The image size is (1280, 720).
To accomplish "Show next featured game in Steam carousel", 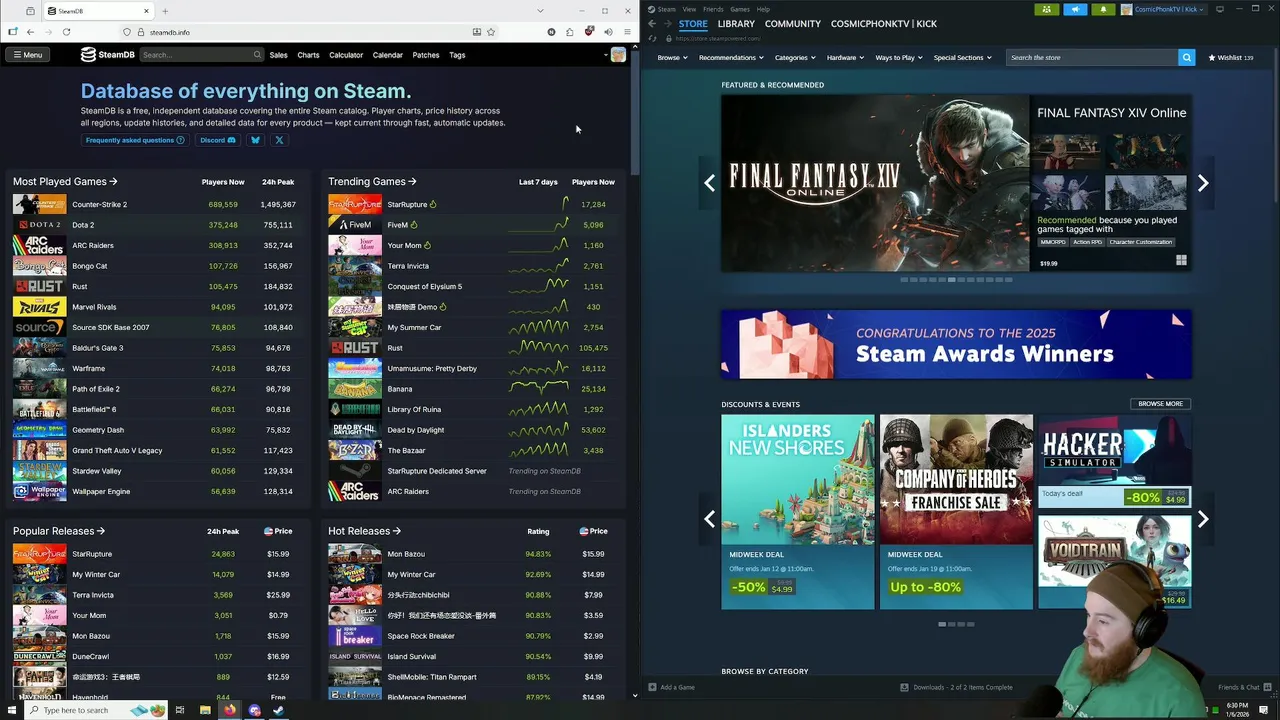I will coord(1203,183).
